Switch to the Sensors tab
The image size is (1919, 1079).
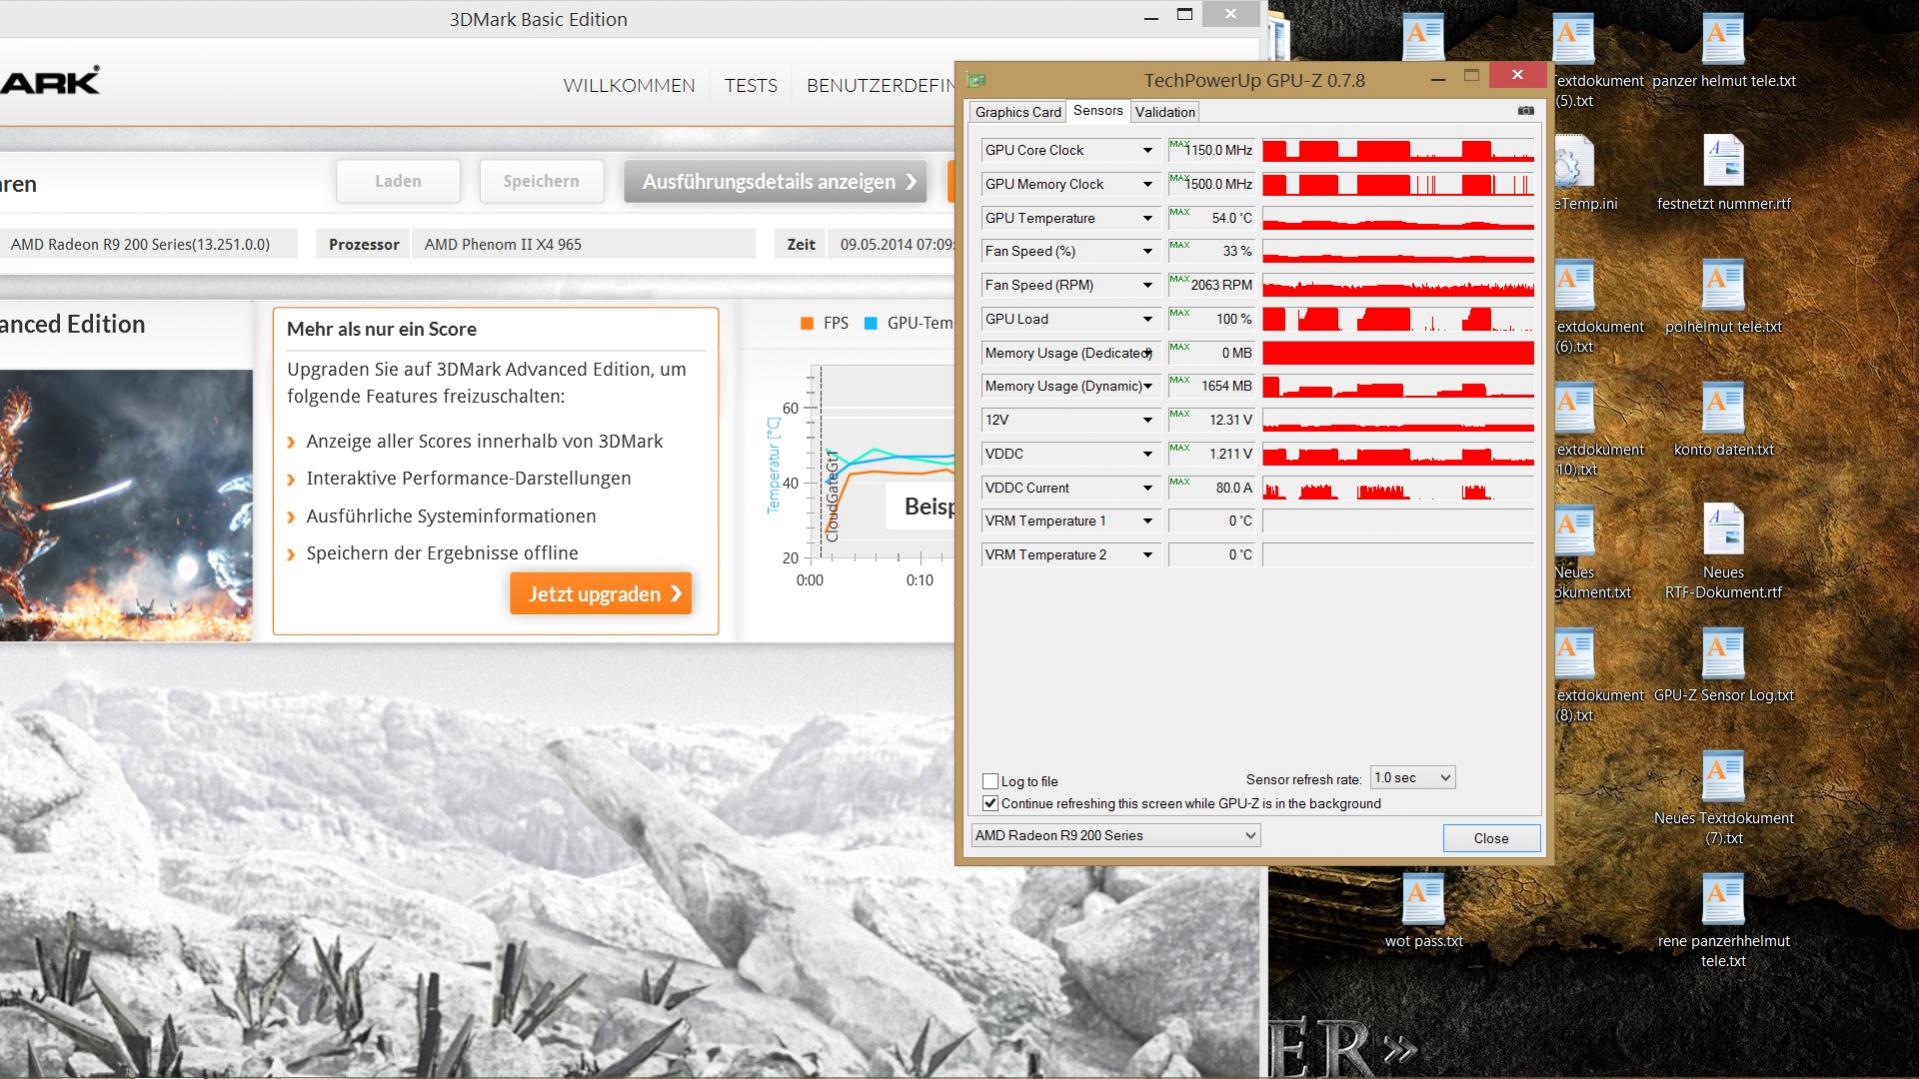1098,111
